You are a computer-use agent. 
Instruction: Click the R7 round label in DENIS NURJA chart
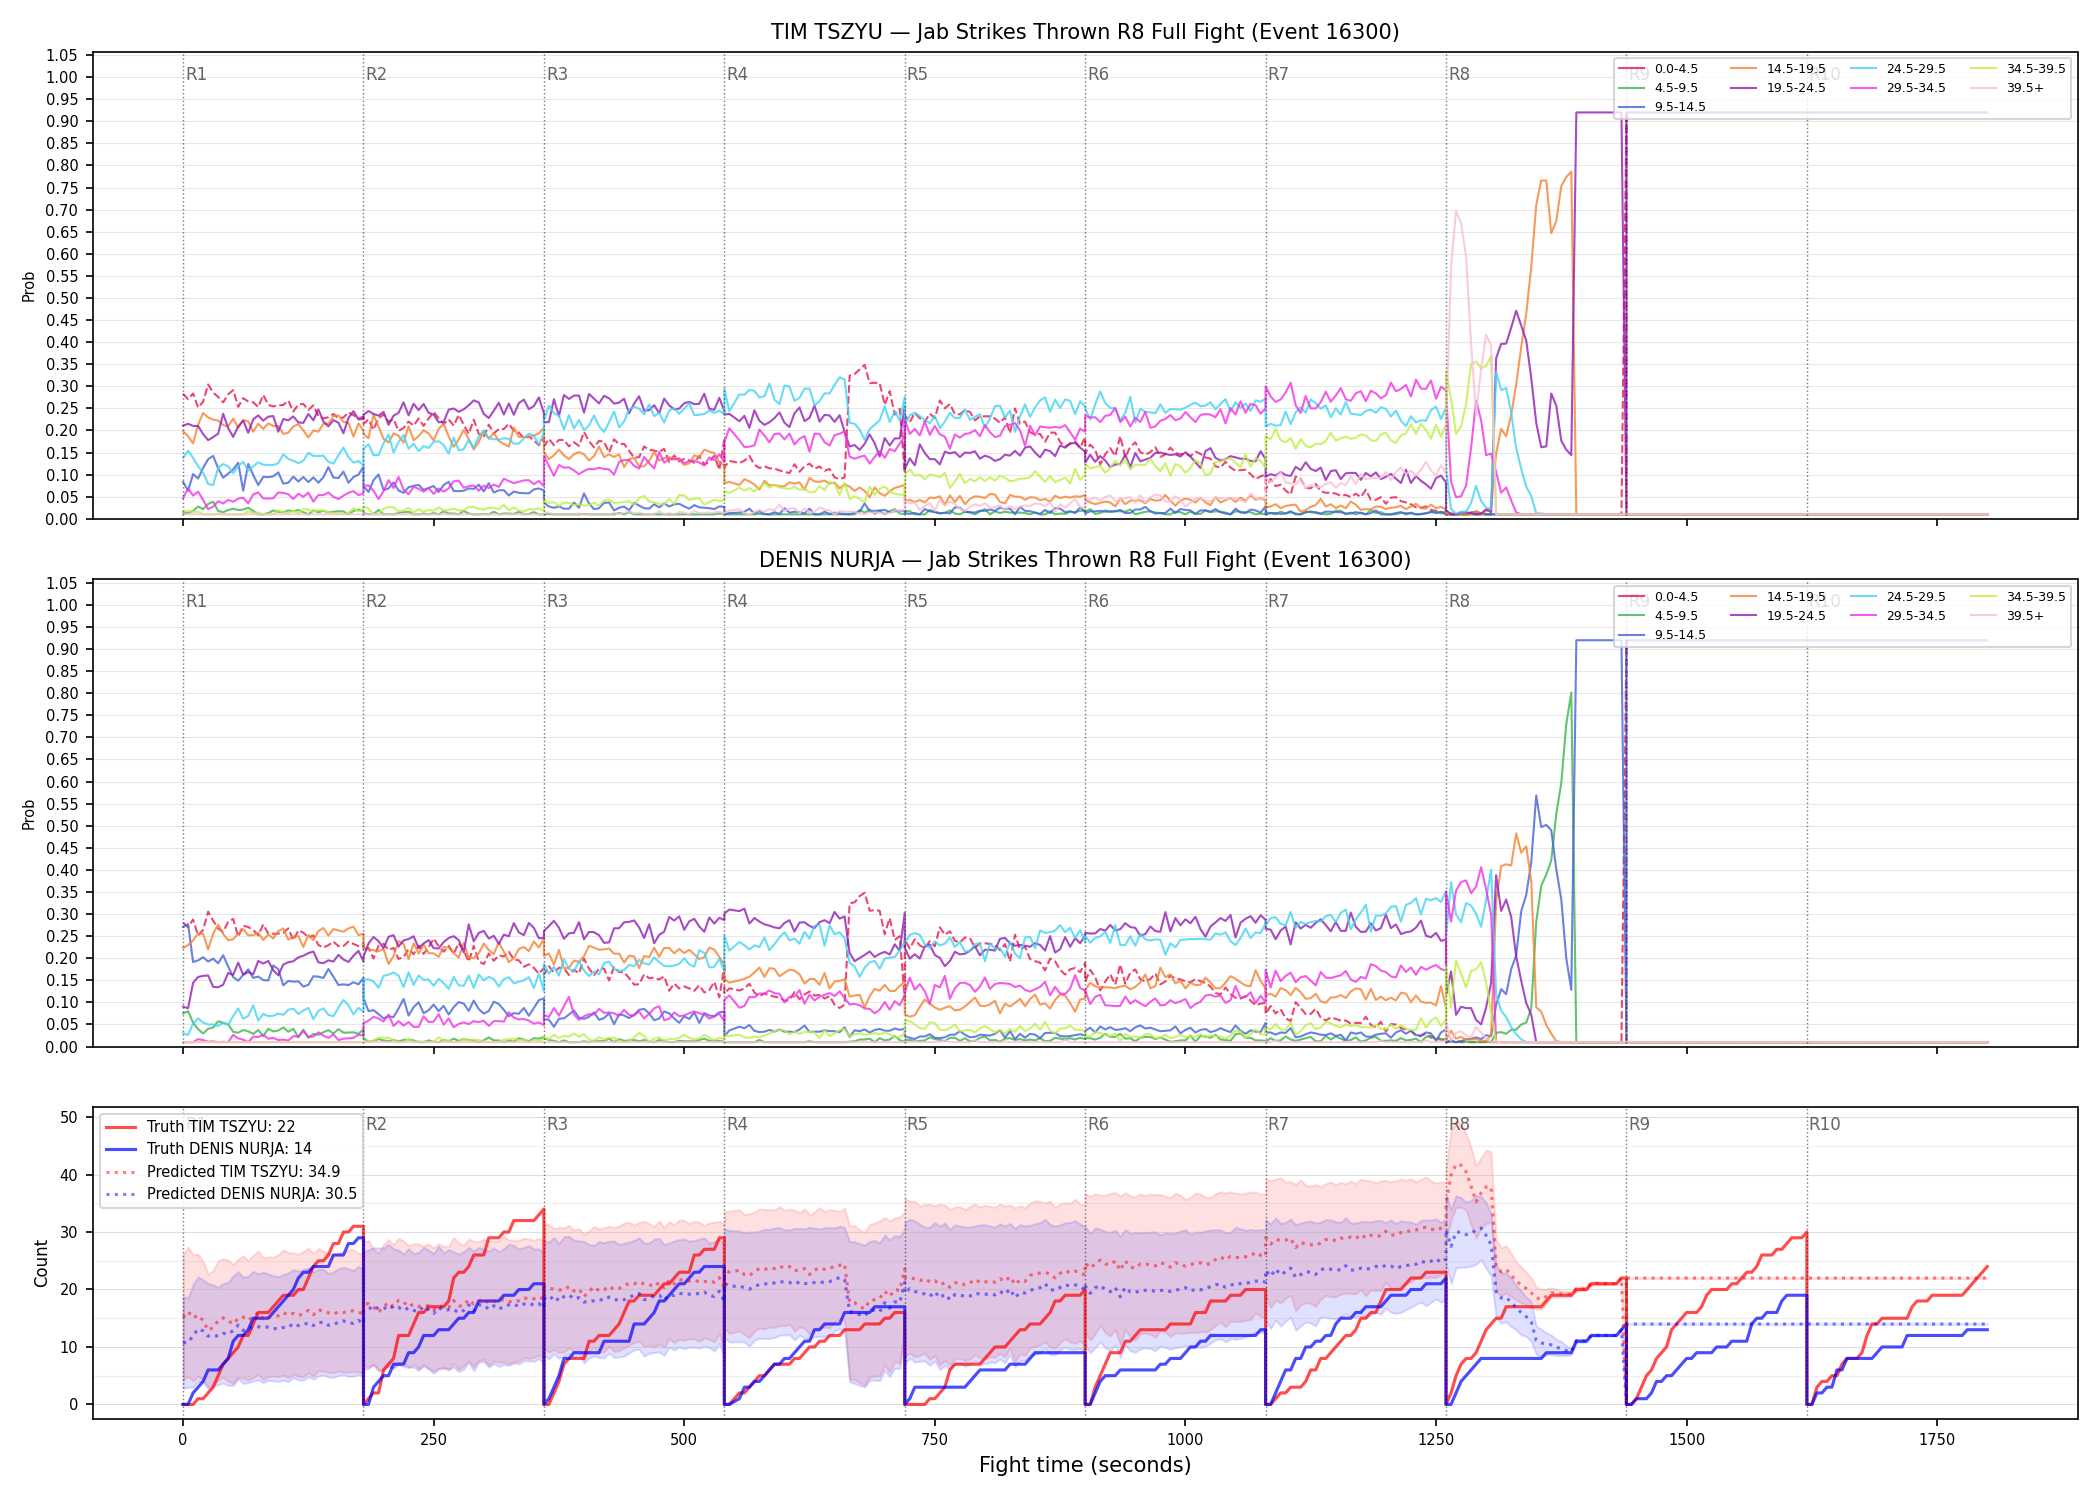click(1278, 601)
